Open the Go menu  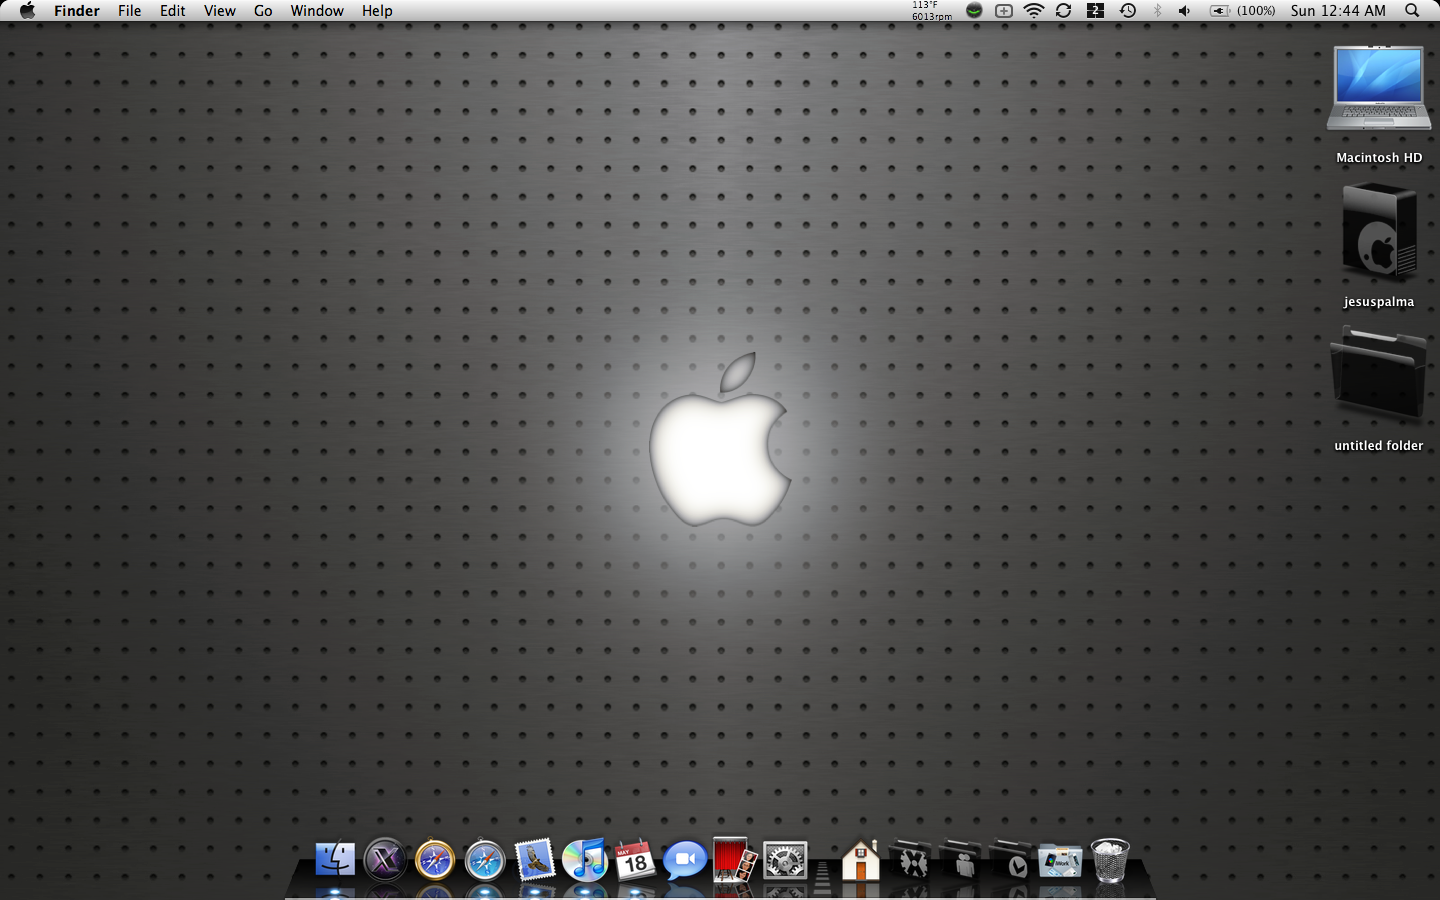click(x=263, y=11)
